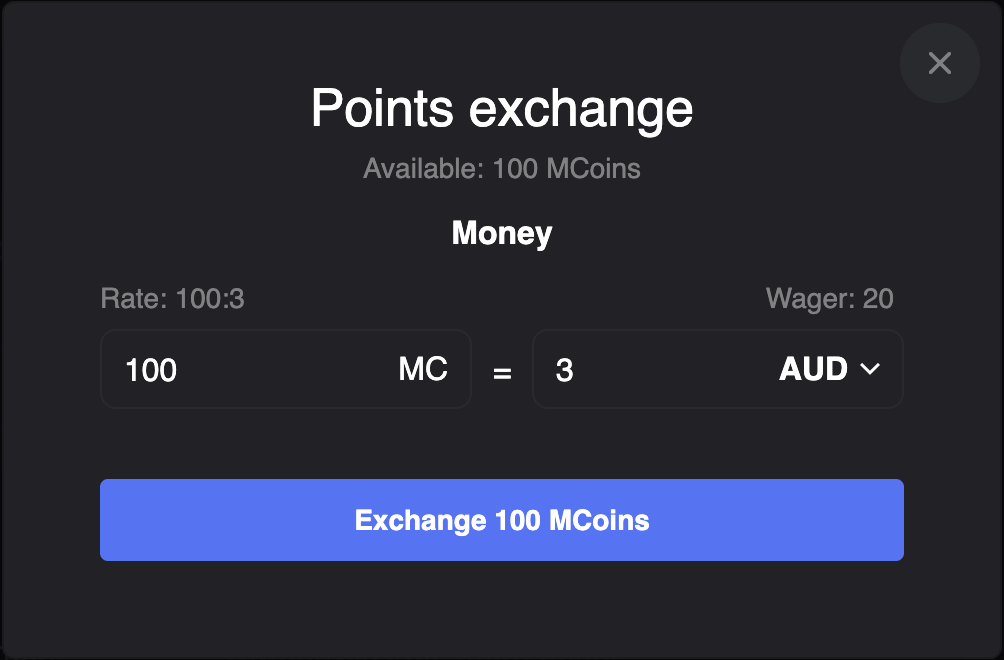Click the "Points" word in dialog title
This screenshot has width=1004, height=660.
pyautogui.click(x=384, y=108)
